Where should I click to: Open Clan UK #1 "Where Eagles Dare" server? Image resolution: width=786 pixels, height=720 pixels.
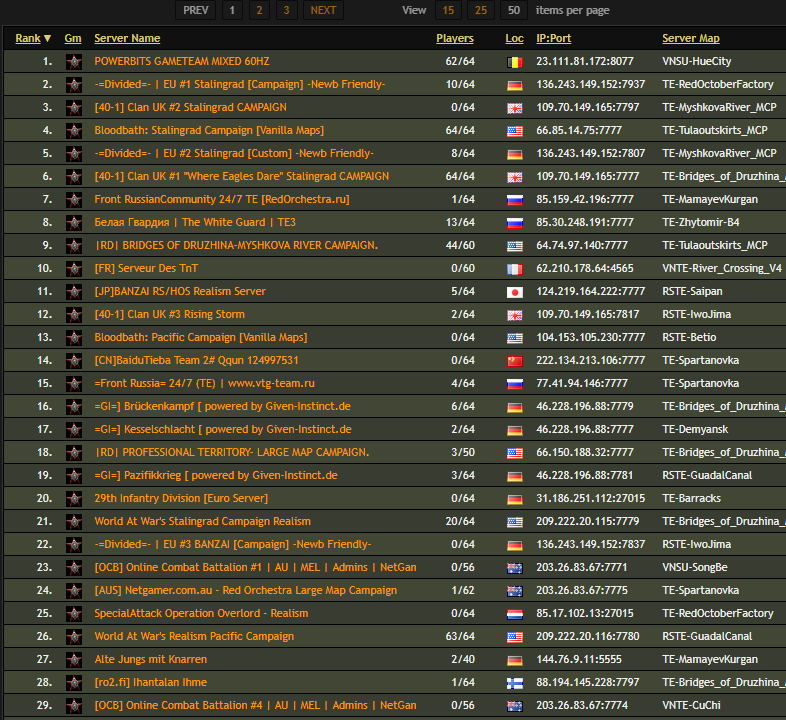pyautogui.click(x=242, y=176)
